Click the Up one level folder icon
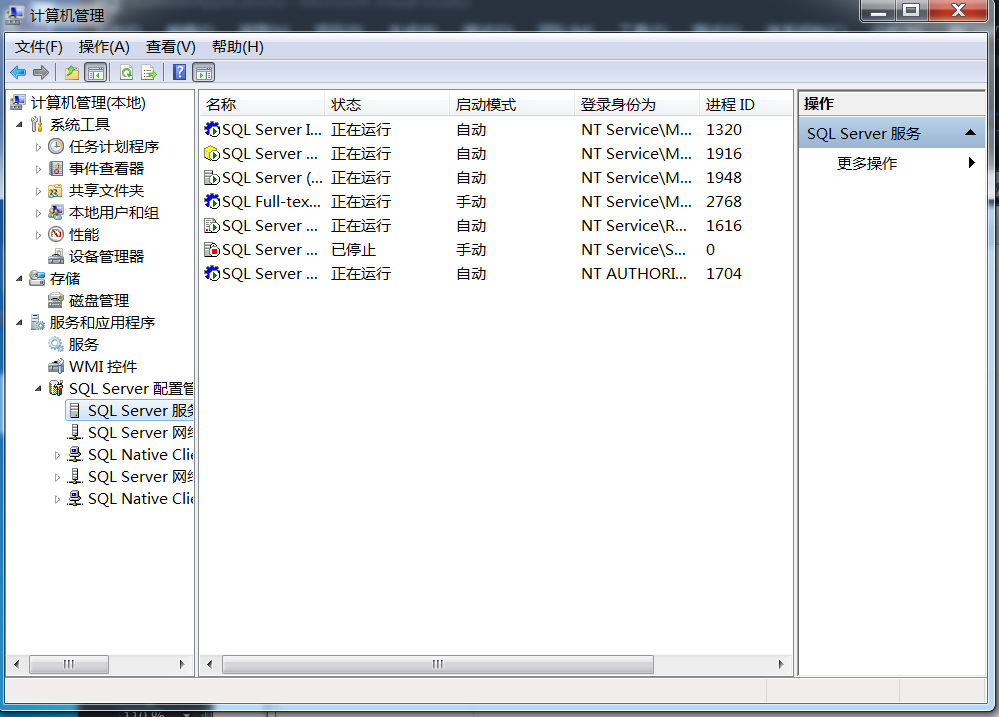Image resolution: width=999 pixels, height=717 pixels. (x=72, y=73)
